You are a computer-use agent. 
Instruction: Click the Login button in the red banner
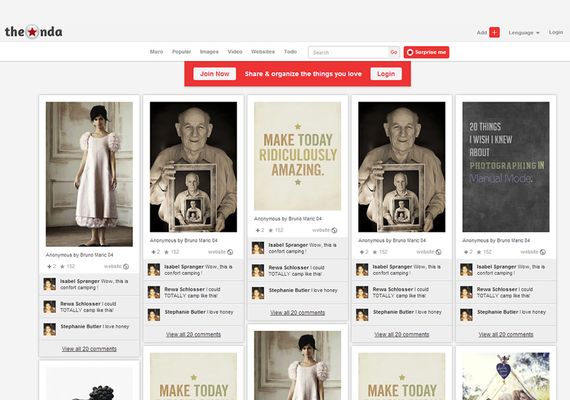coord(386,74)
